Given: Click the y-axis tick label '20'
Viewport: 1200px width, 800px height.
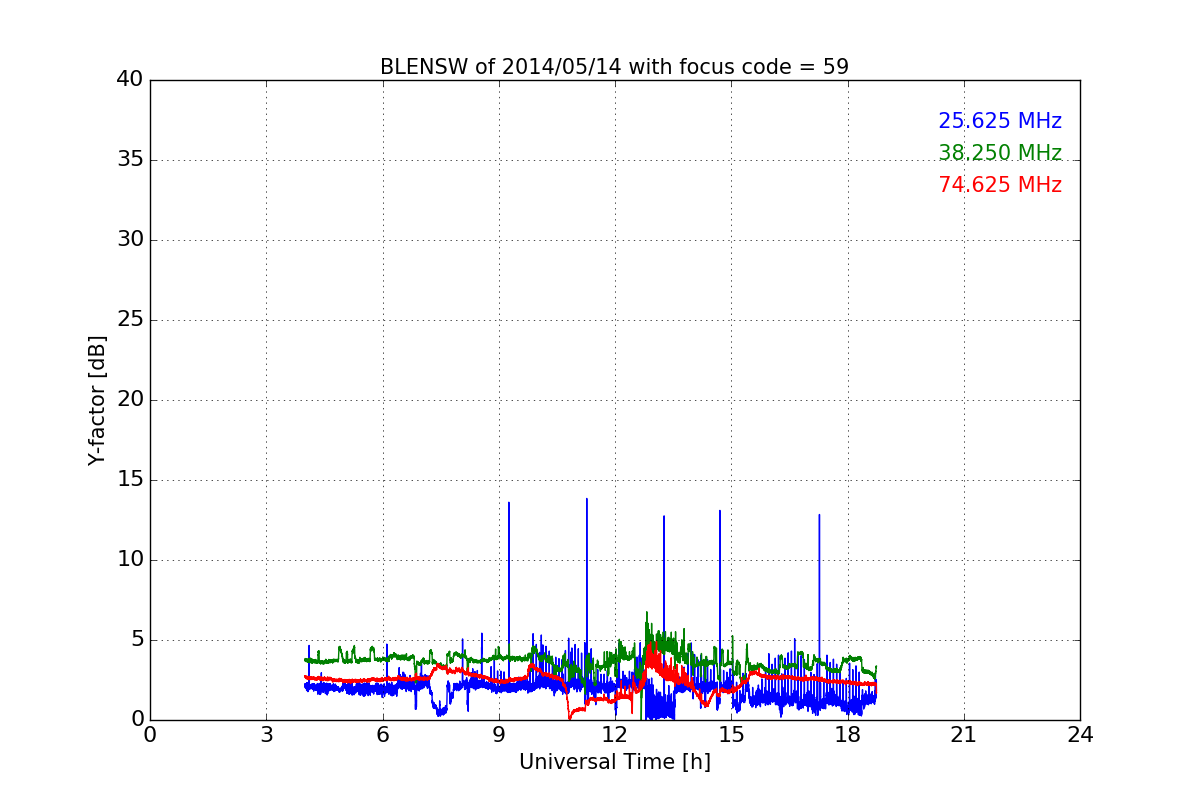Looking at the screenshot, I should coord(130,400).
